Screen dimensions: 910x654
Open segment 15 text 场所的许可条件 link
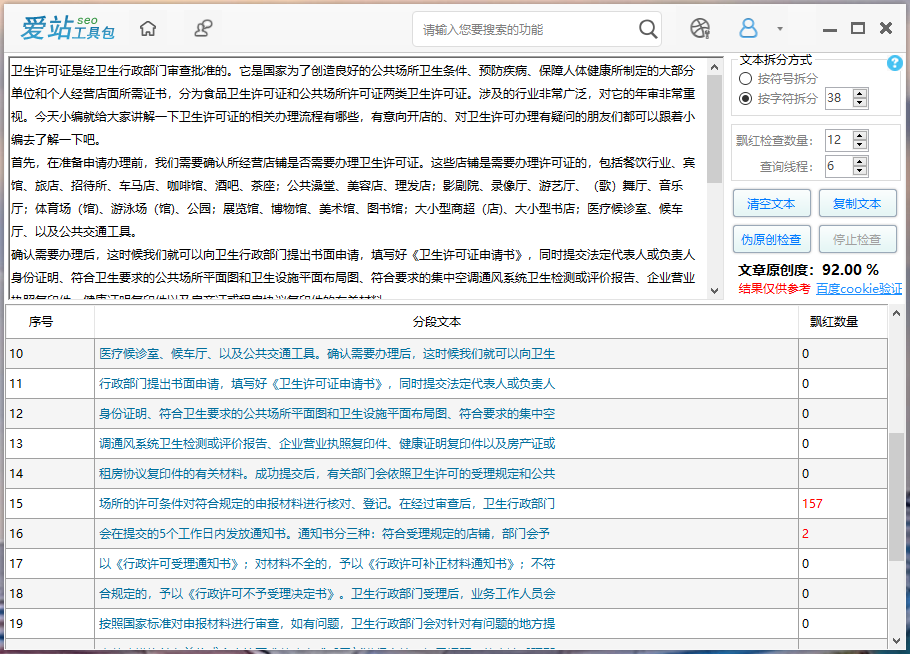[327, 504]
